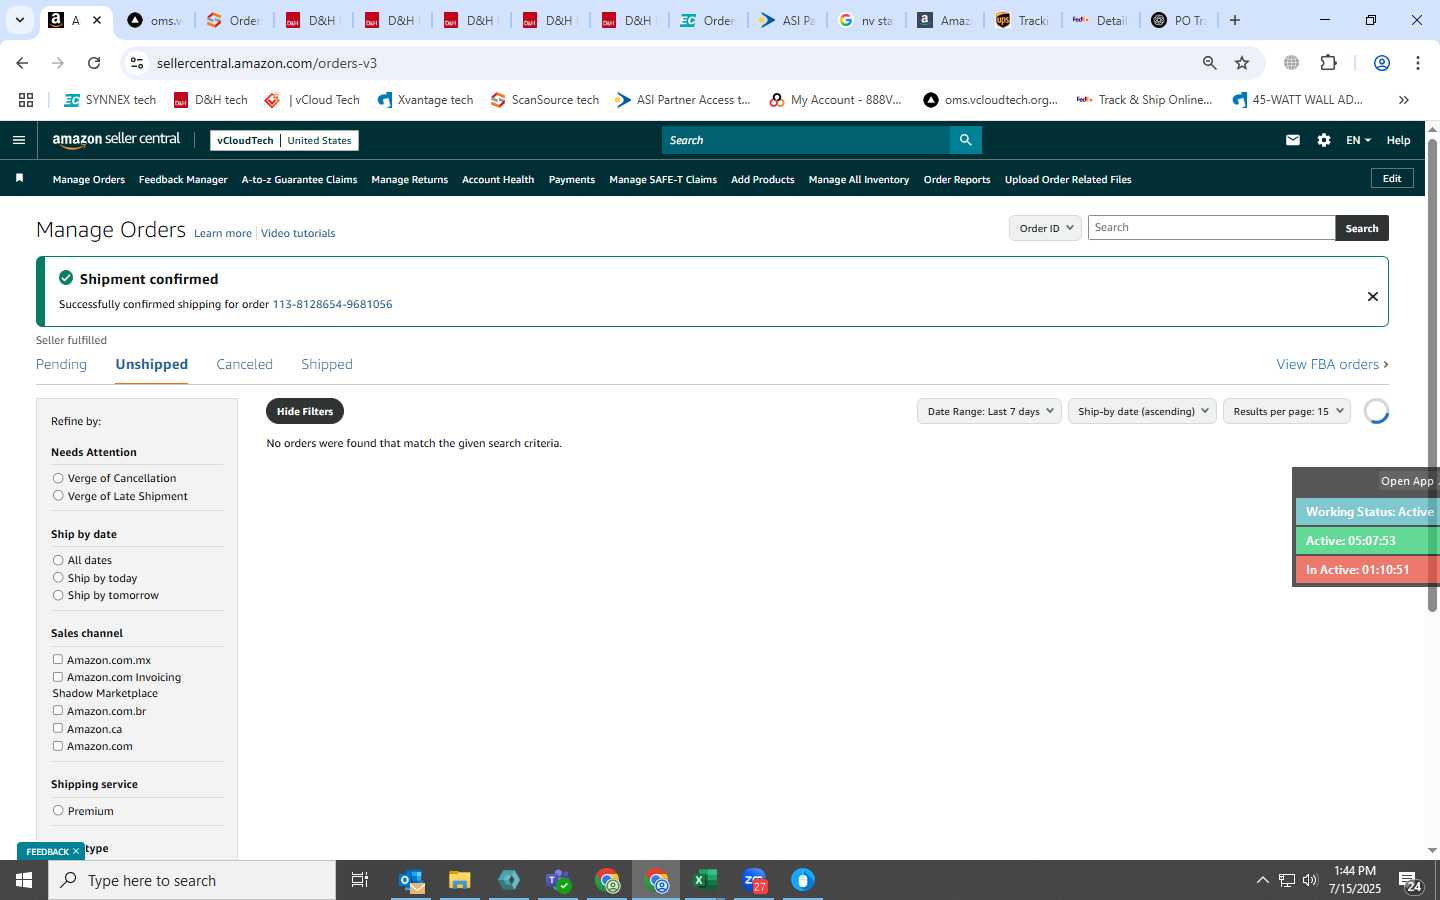The height and width of the screenshot is (900, 1440).
Task: Open Excel from the taskbar
Action: (705, 880)
